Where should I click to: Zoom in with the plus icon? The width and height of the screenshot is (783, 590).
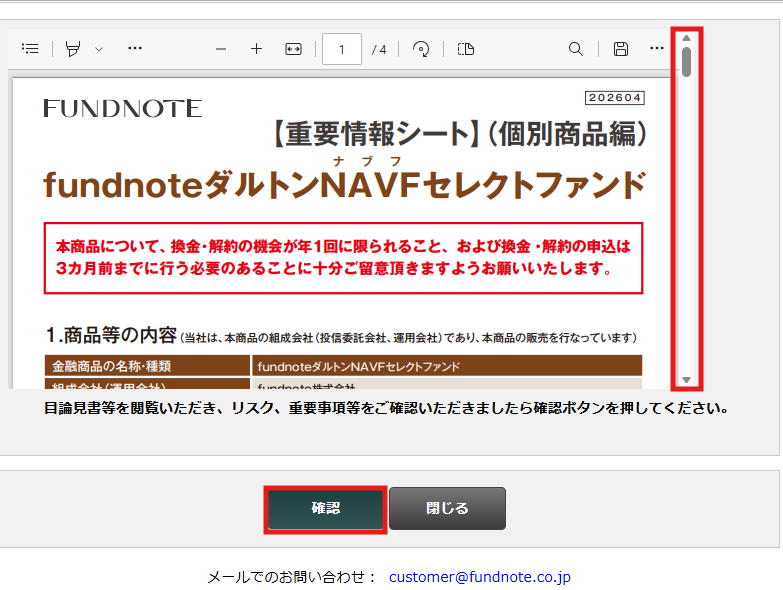point(256,49)
